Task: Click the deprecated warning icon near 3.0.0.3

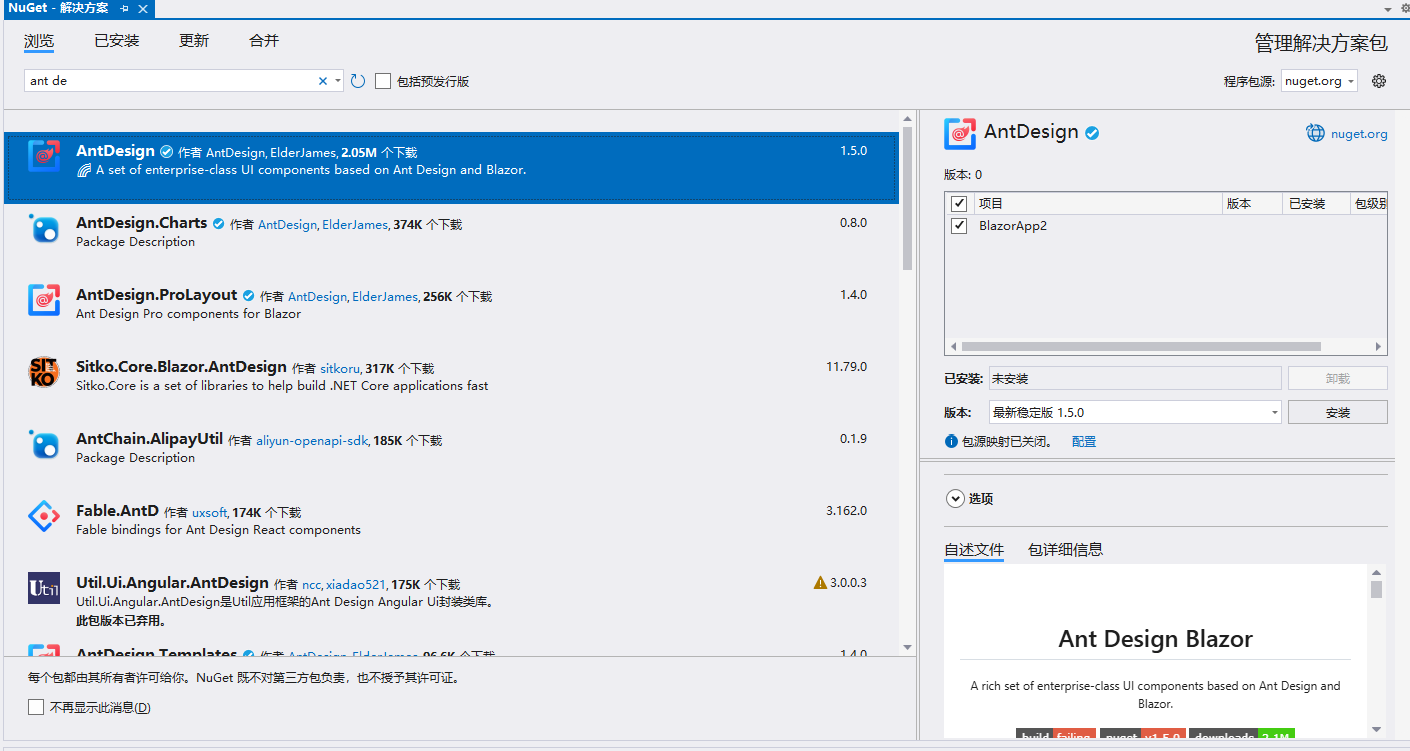Action: click(820, 582)
